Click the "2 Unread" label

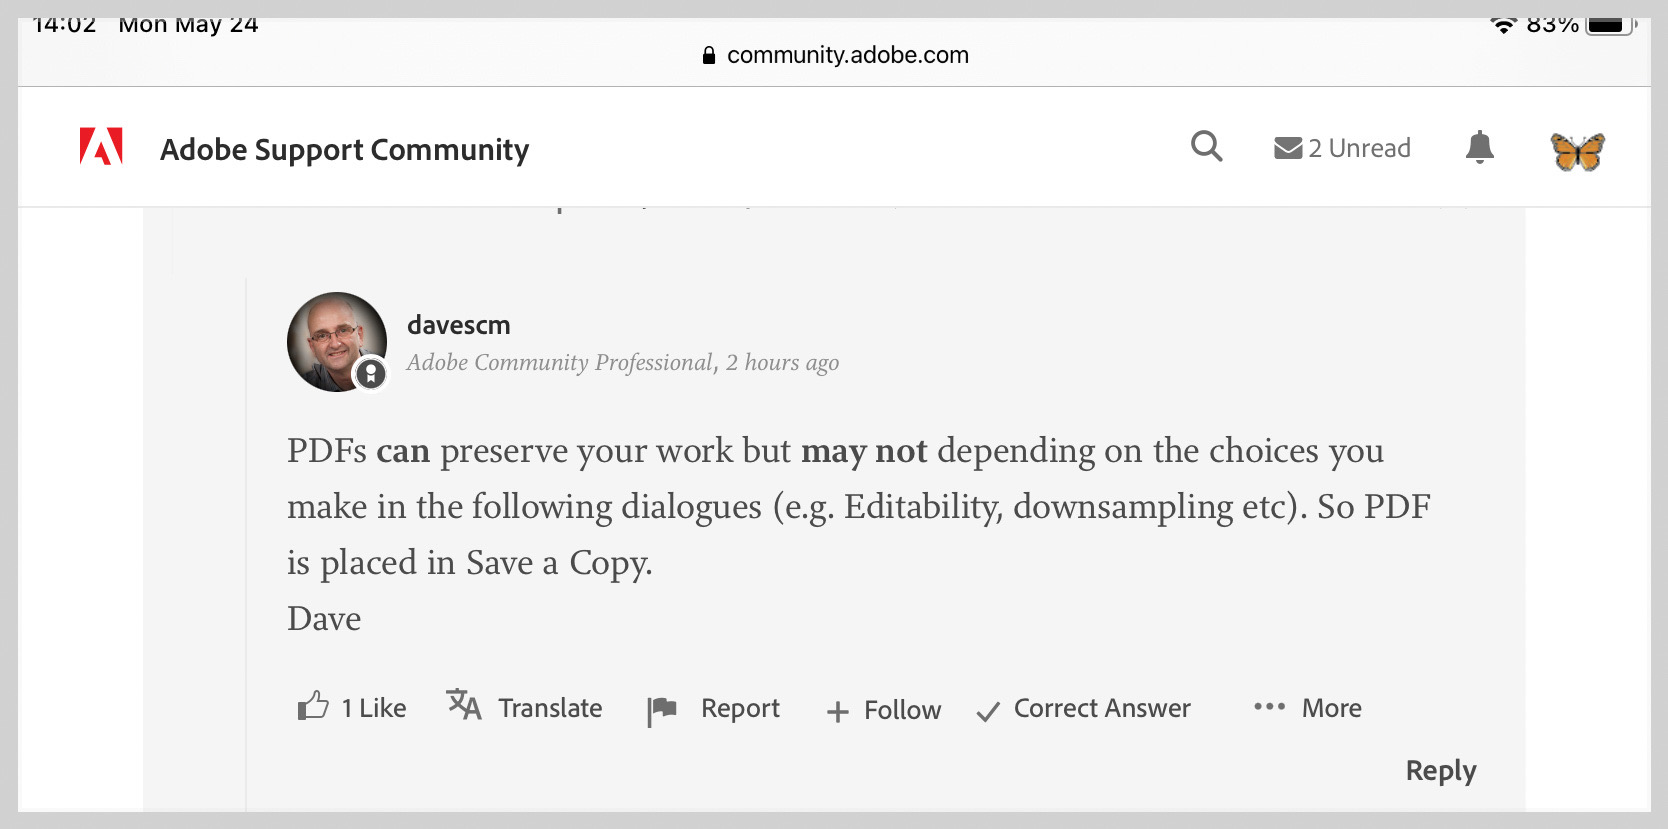(1359, 148)
